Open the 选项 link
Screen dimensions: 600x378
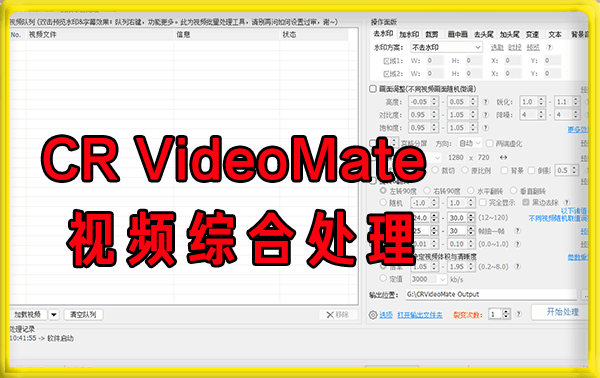tap(386, 315)
